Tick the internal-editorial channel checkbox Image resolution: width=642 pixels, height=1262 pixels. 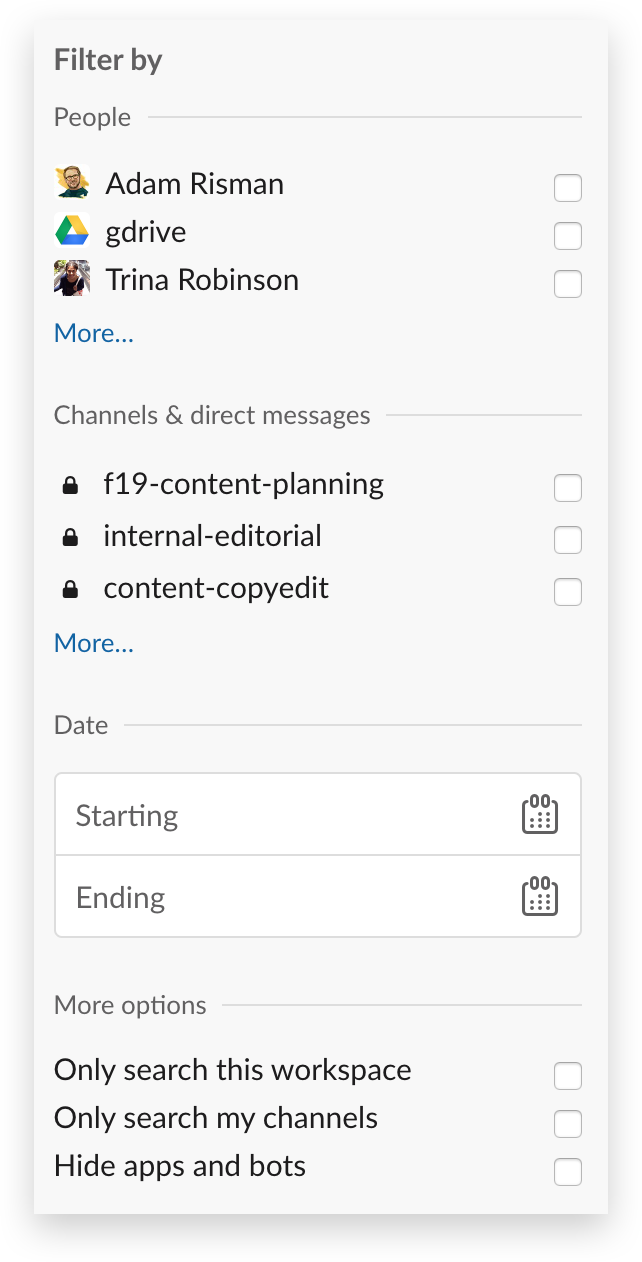(568, 540)
